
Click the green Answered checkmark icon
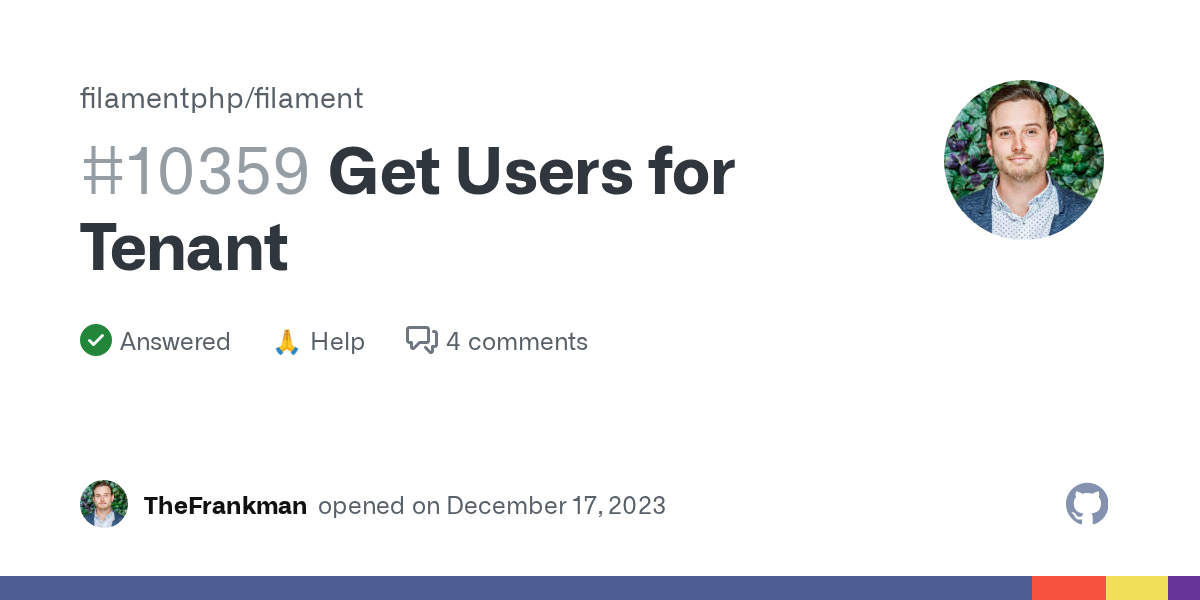(96, 341)
